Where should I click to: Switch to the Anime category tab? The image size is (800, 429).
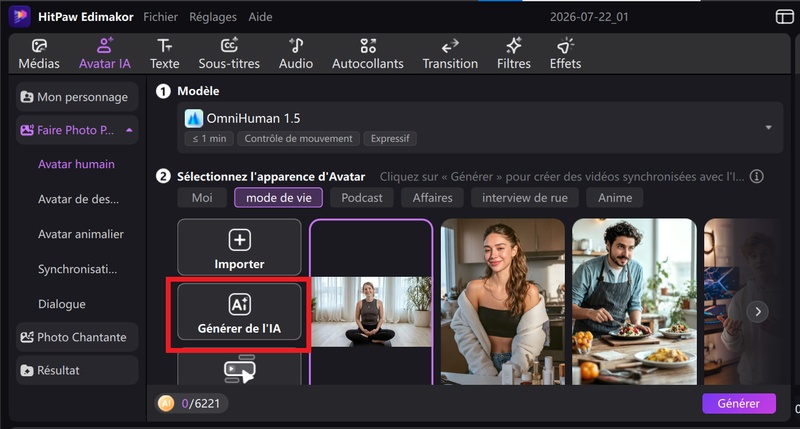pyautogui.click(x=615, y=198)
